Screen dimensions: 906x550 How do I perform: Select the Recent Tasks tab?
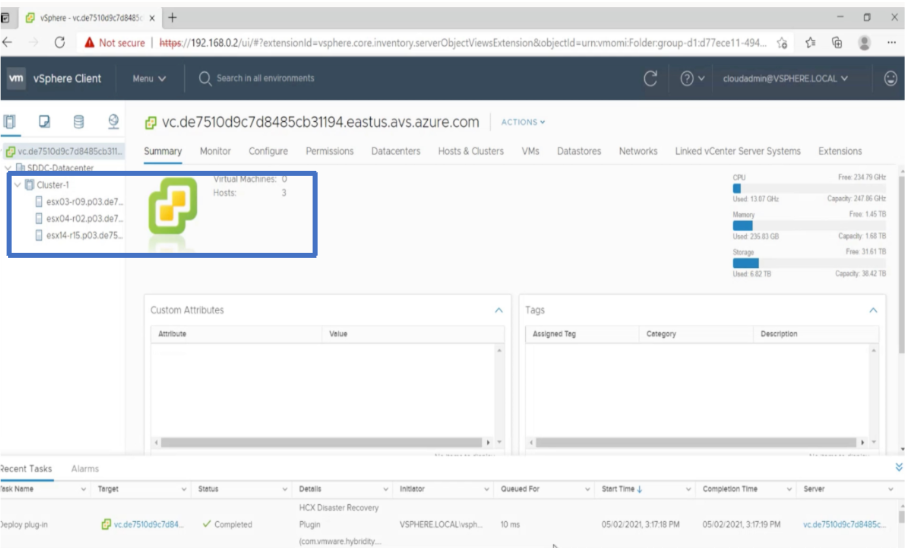[26, 469]
